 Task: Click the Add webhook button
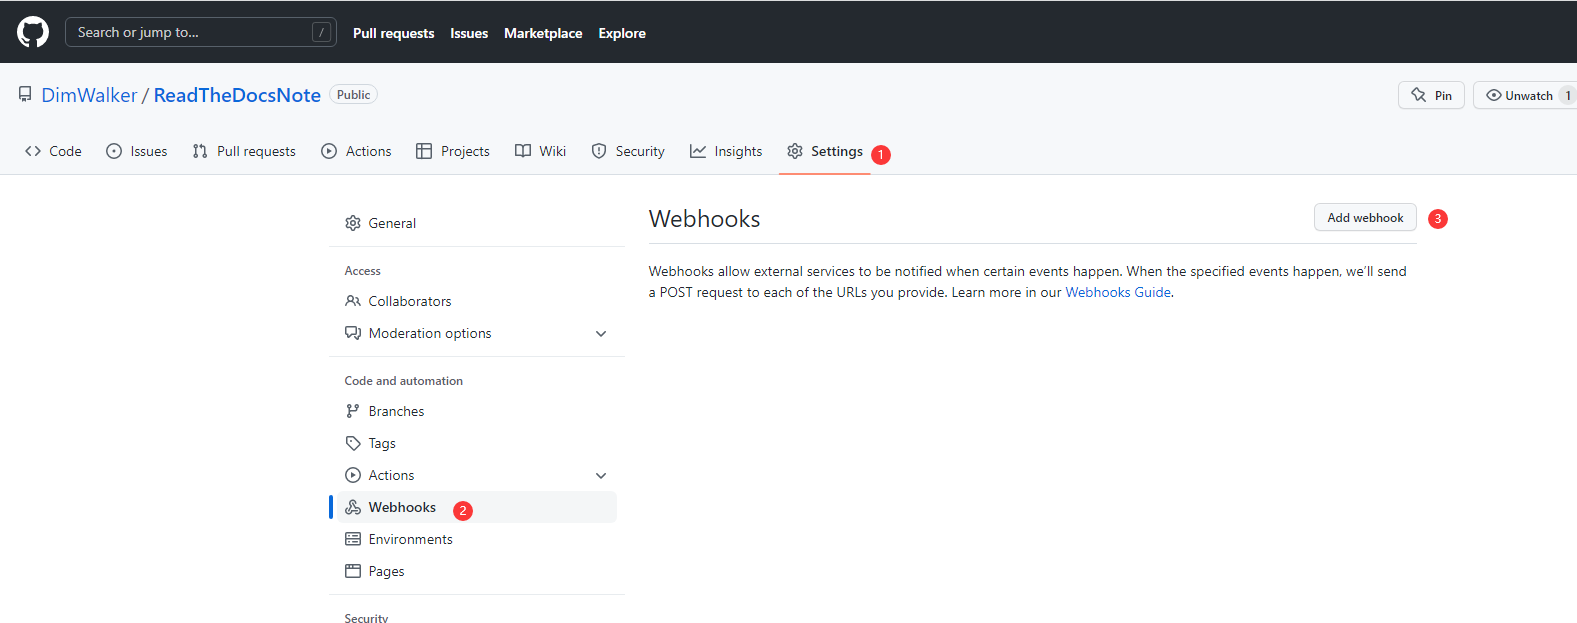1365,218
